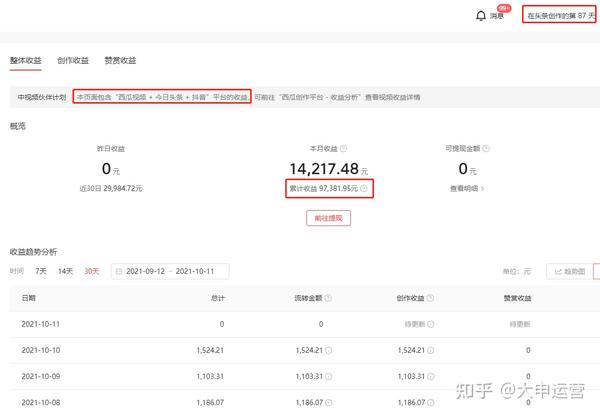The image size is (600, 415).
Task: Click the 日期 column header
Action: tap(29, 298)
